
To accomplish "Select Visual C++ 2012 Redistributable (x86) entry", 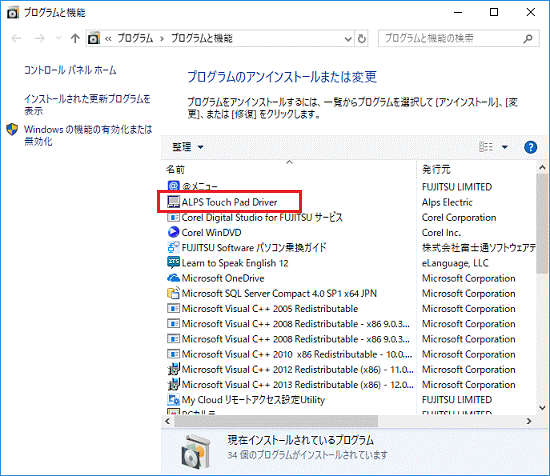I will (x=297, y=369).
